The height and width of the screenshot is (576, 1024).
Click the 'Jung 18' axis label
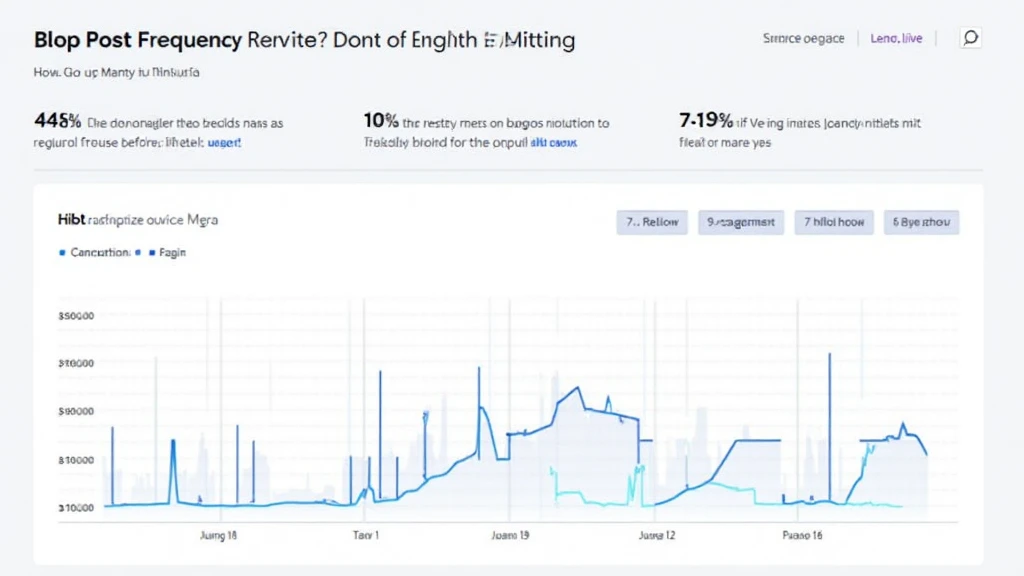tap(218, 535)
